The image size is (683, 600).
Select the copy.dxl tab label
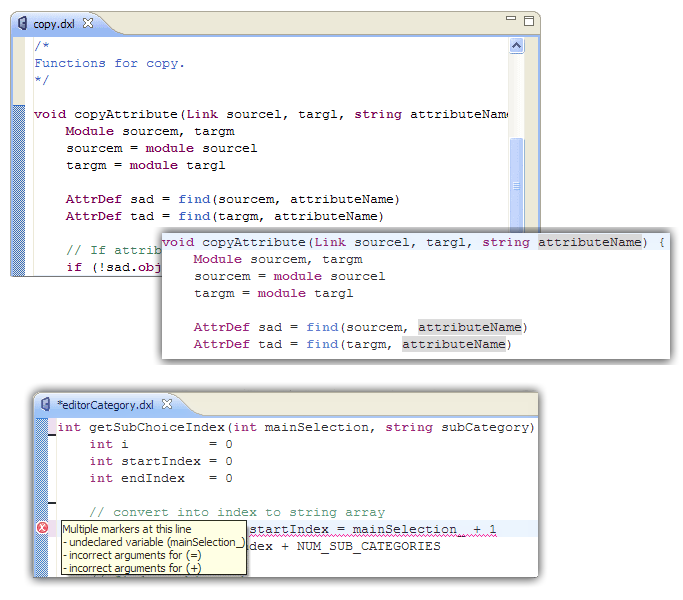[54, 24]
